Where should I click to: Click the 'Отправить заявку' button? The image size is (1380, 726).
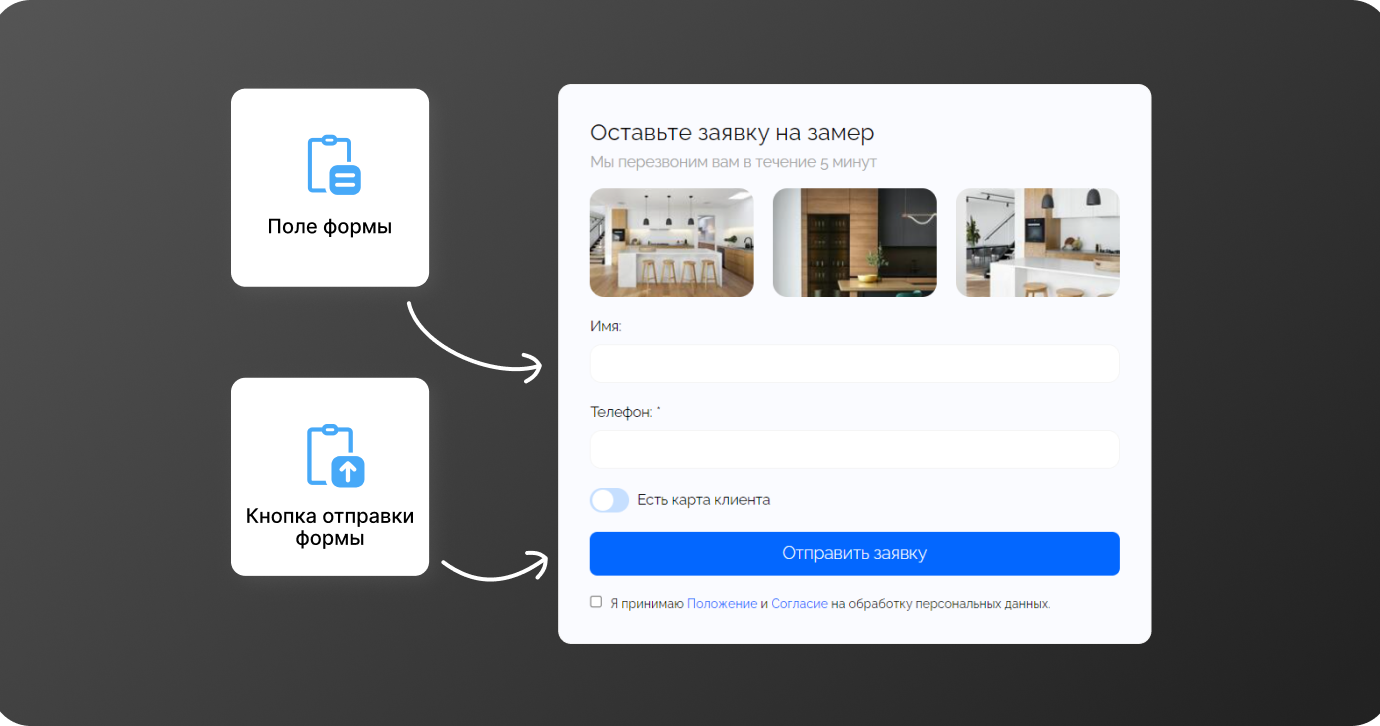coord(854,553)
